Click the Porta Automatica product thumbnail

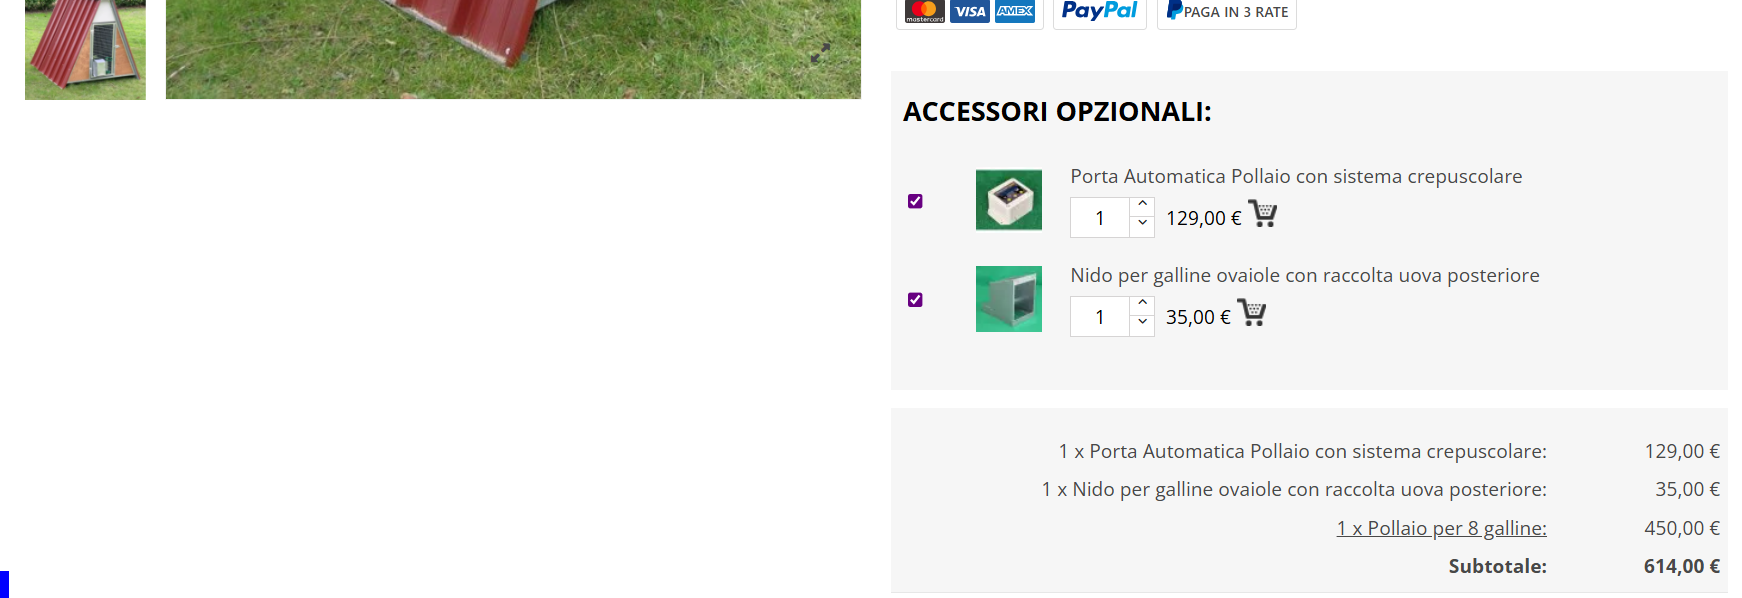click(1009, 200)
